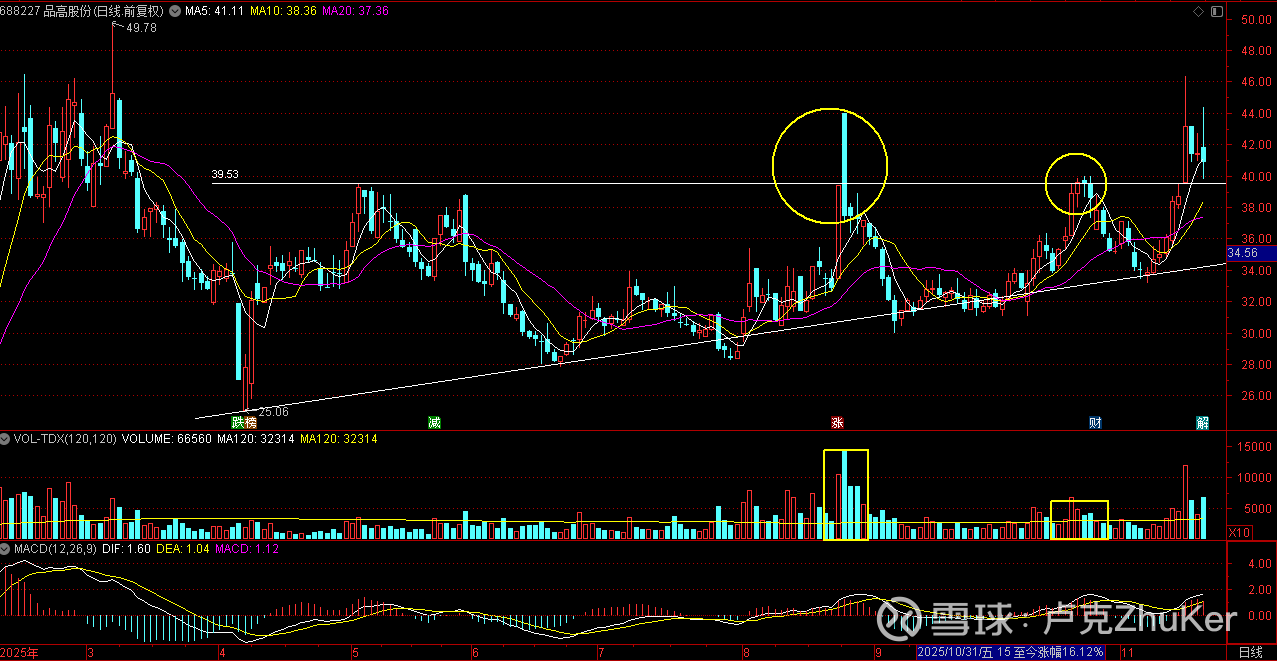1277x661 pixels.
Task: Click the MA10: 38.36 legend
Action: pos(283,11)
